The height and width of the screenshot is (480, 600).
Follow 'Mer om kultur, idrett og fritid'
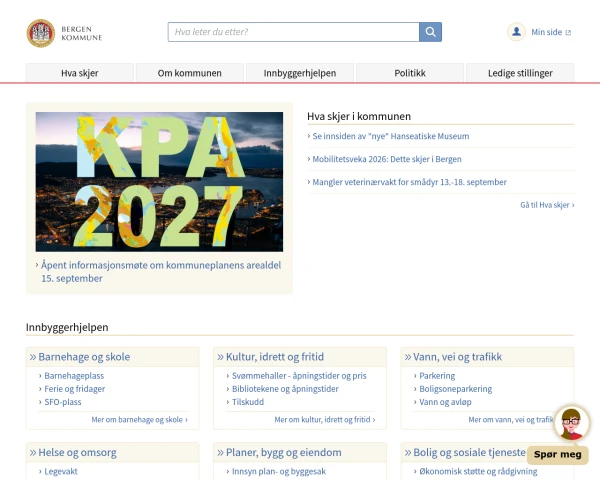[x=324, y=420]
